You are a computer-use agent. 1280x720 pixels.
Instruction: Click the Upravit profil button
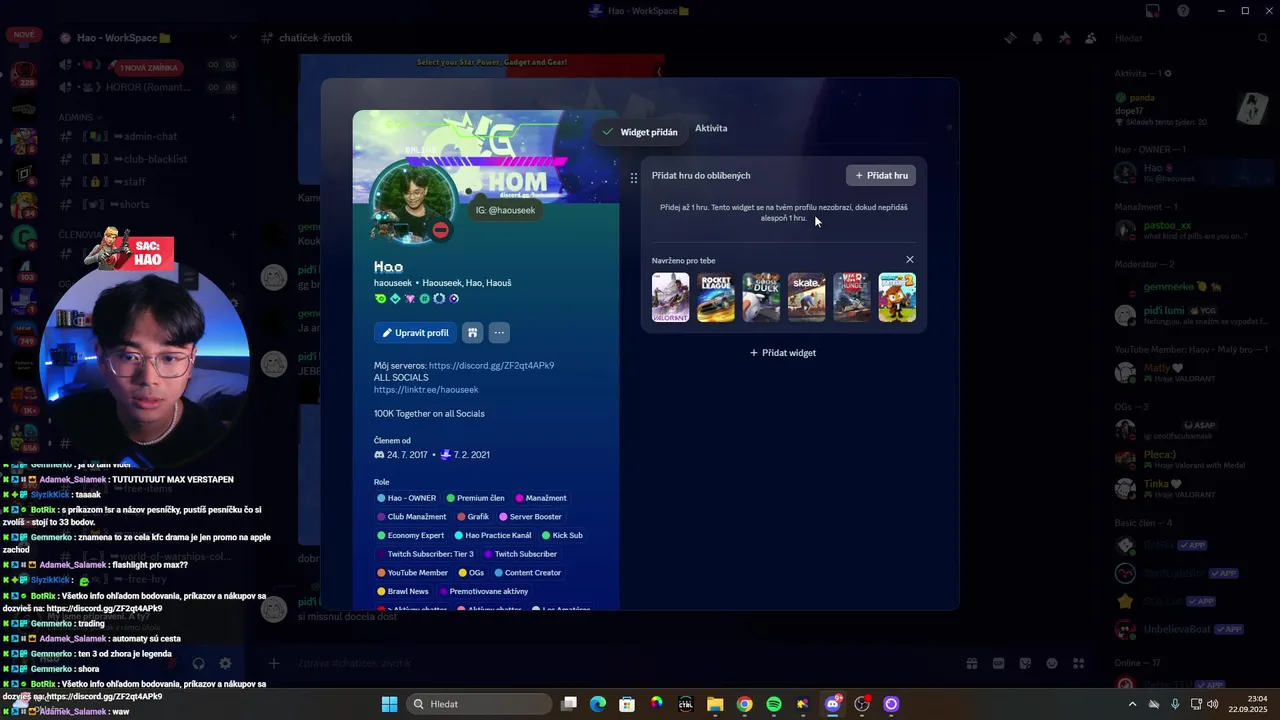click(x=415, y=333)
